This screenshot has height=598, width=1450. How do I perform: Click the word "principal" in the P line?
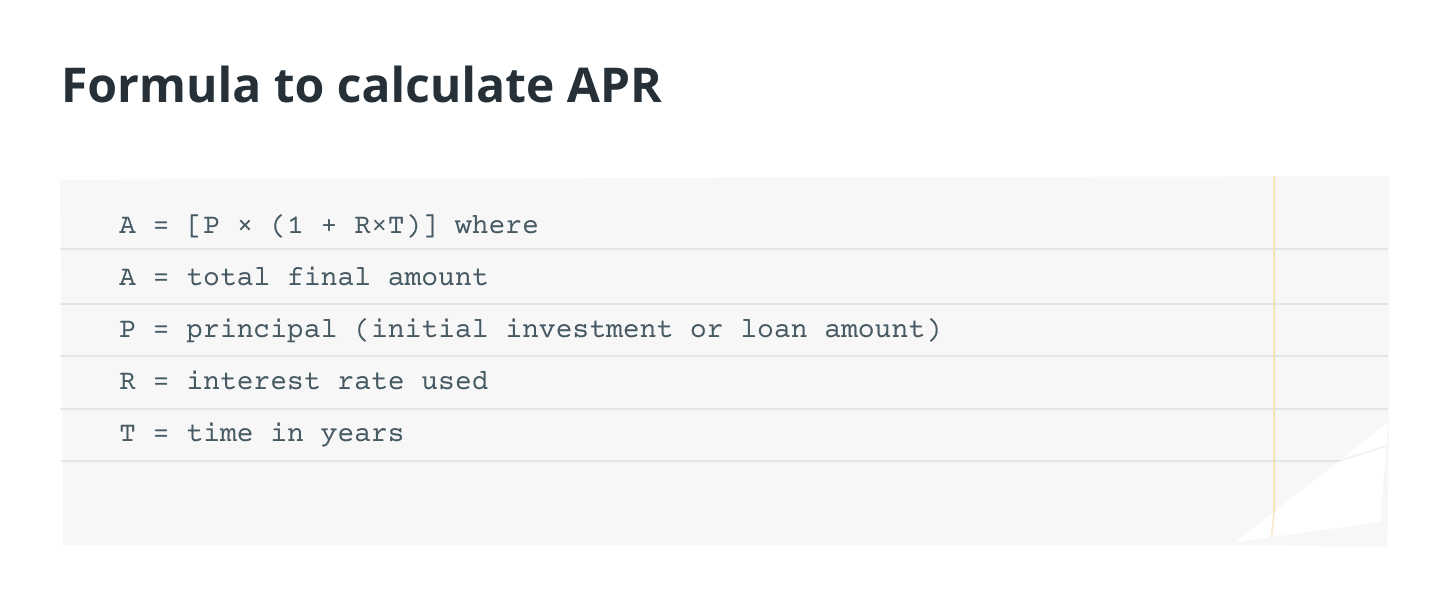[x=261, y=329]
